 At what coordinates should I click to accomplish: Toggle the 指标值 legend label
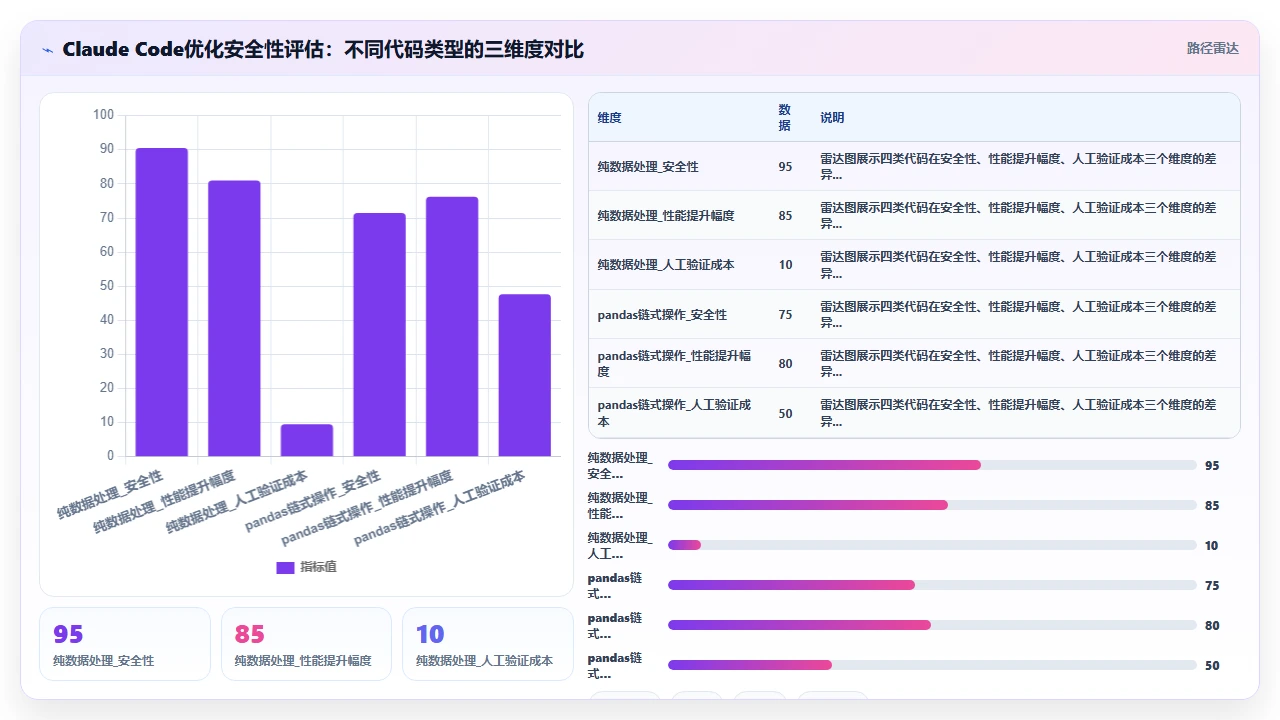click(318, 567)
